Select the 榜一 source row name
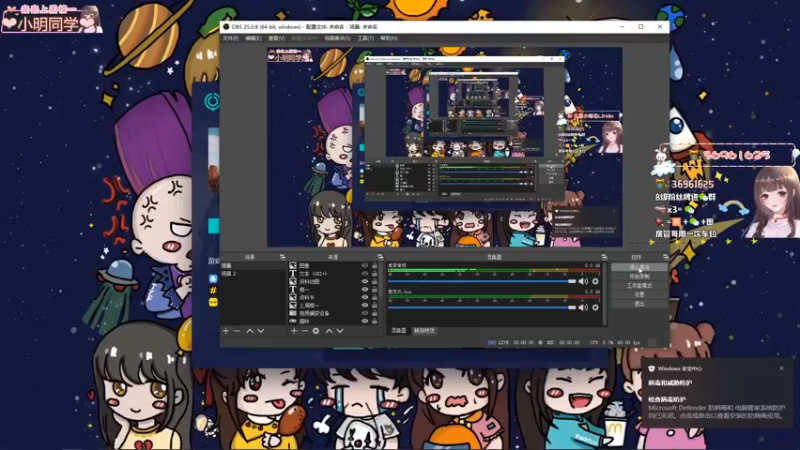Image resolution: width=800 pixels, height=450 pixels. coord(304,289)
